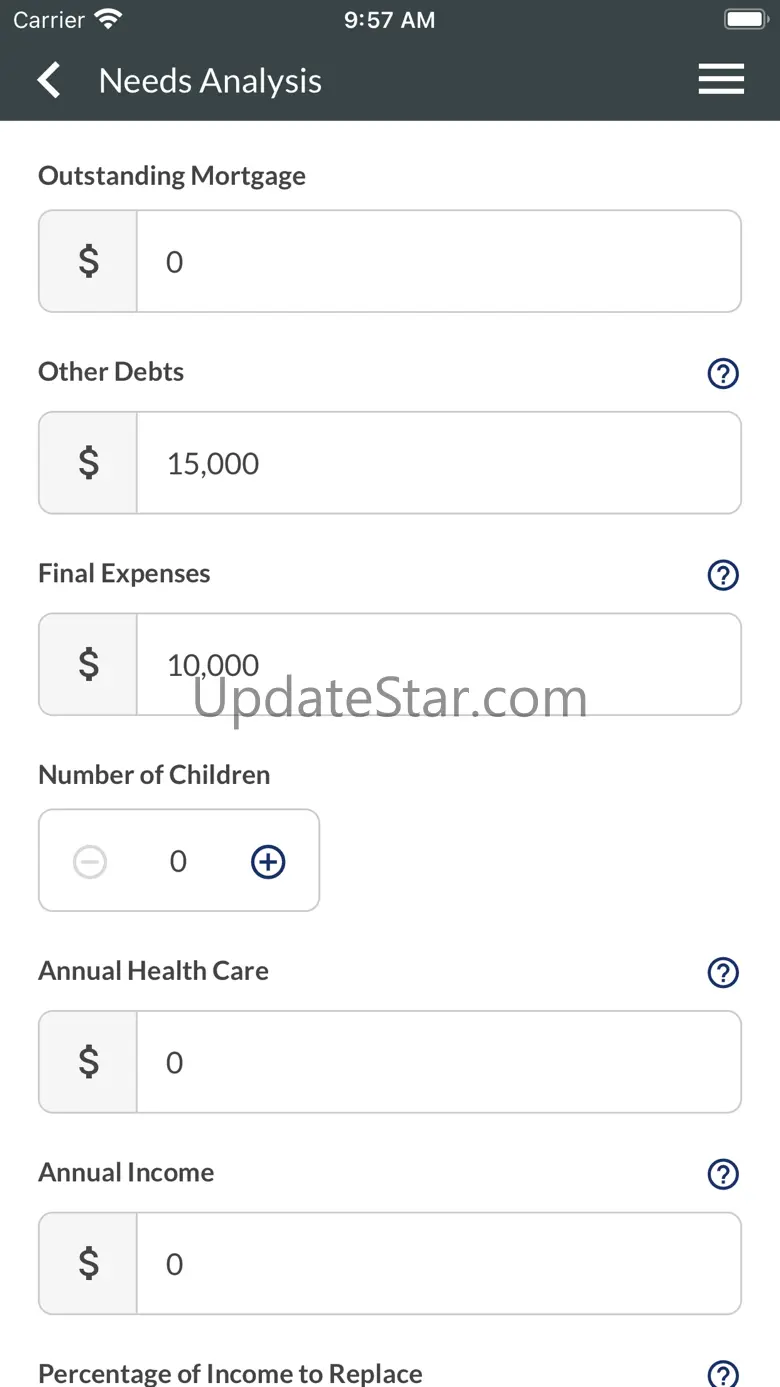The image size is (780, 1387).
Task: Tap the dollar sign beside Other Debts
Action: pyautogui.click(x=89, y=463)
